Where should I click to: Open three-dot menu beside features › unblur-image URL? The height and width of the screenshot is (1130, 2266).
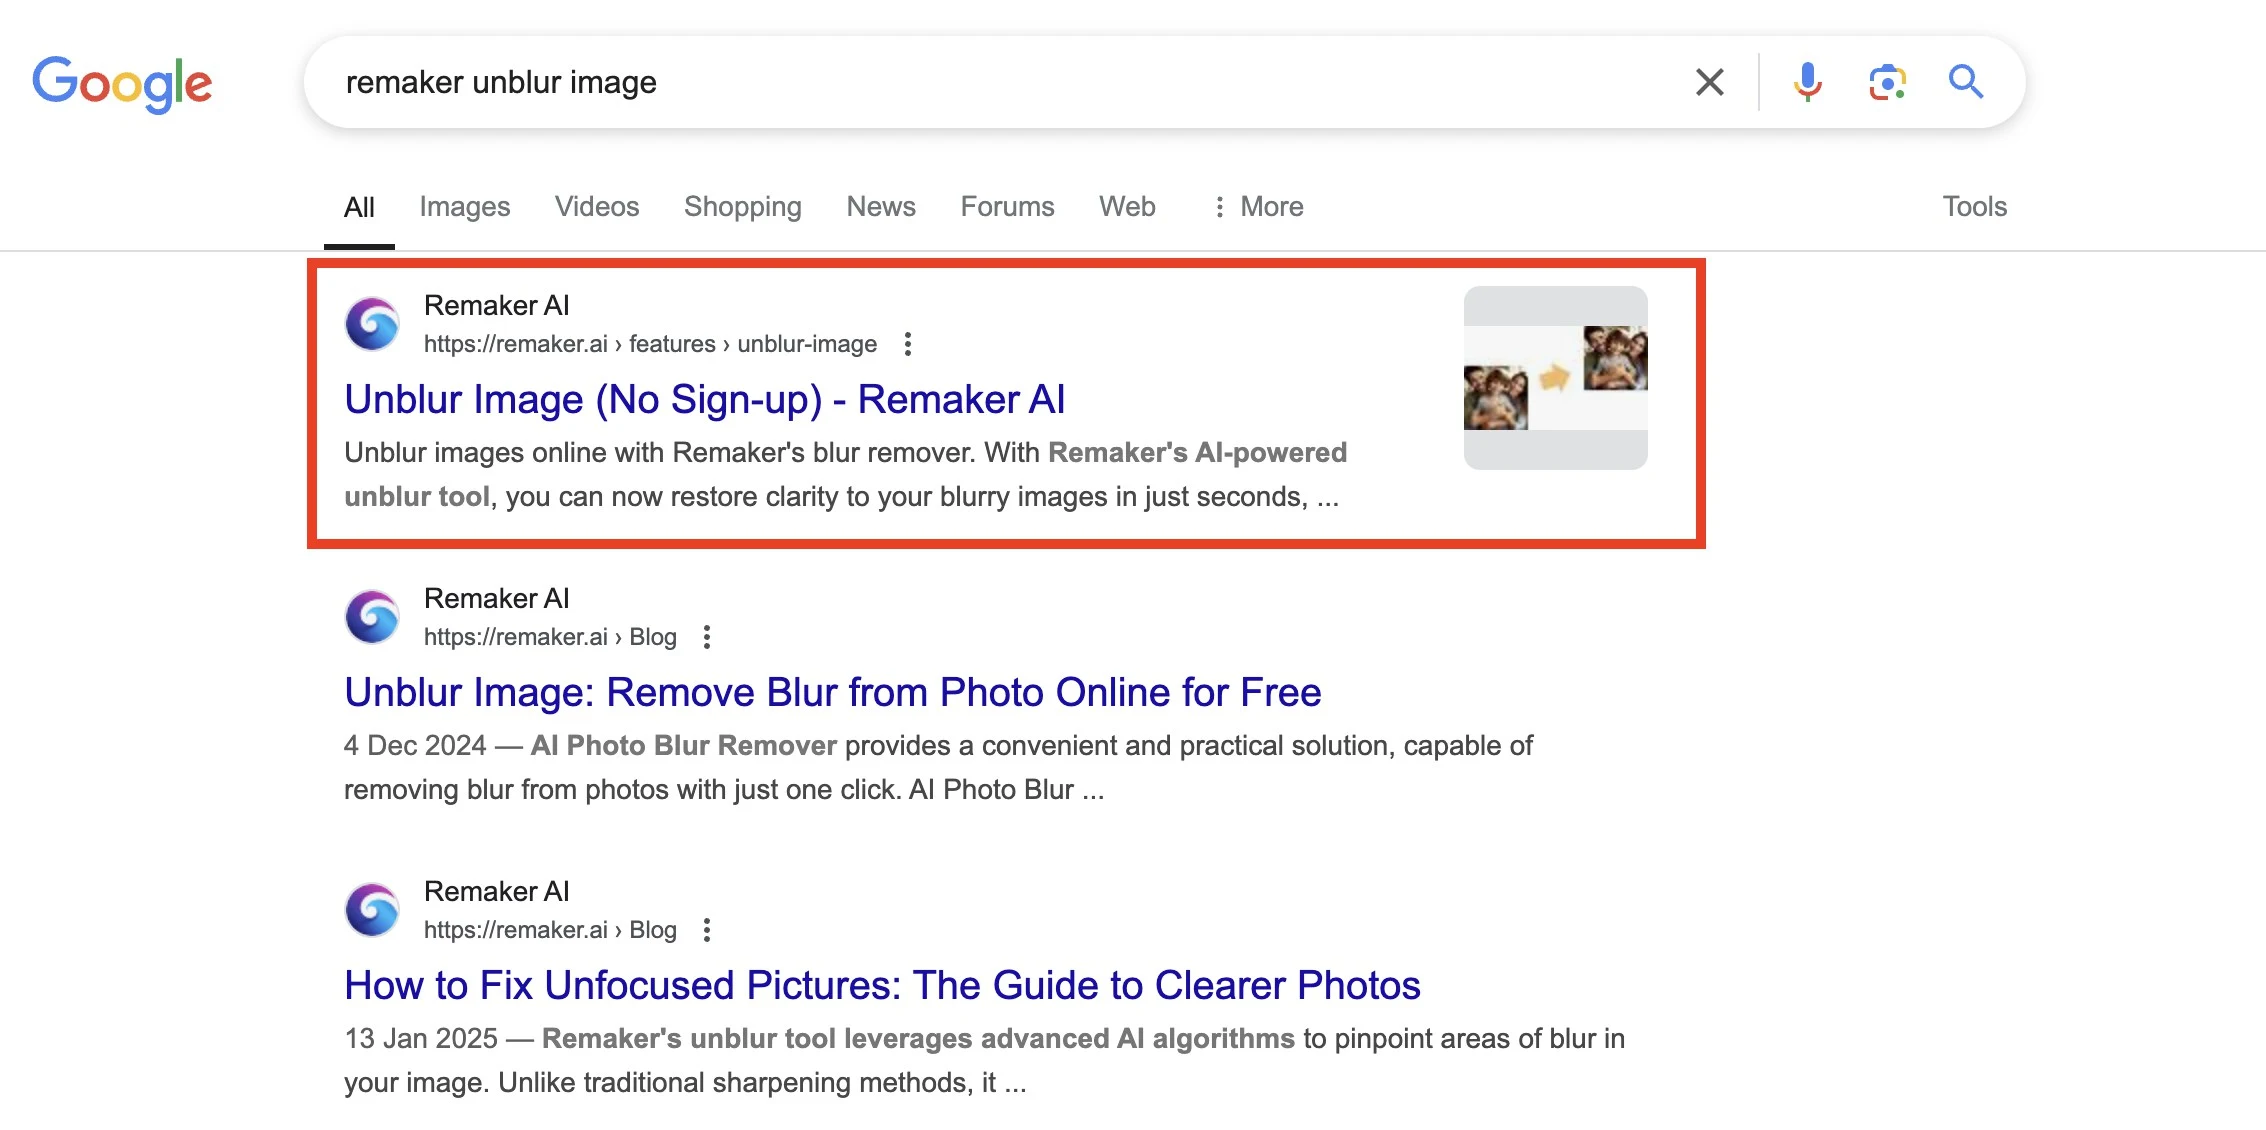[907, 344]
